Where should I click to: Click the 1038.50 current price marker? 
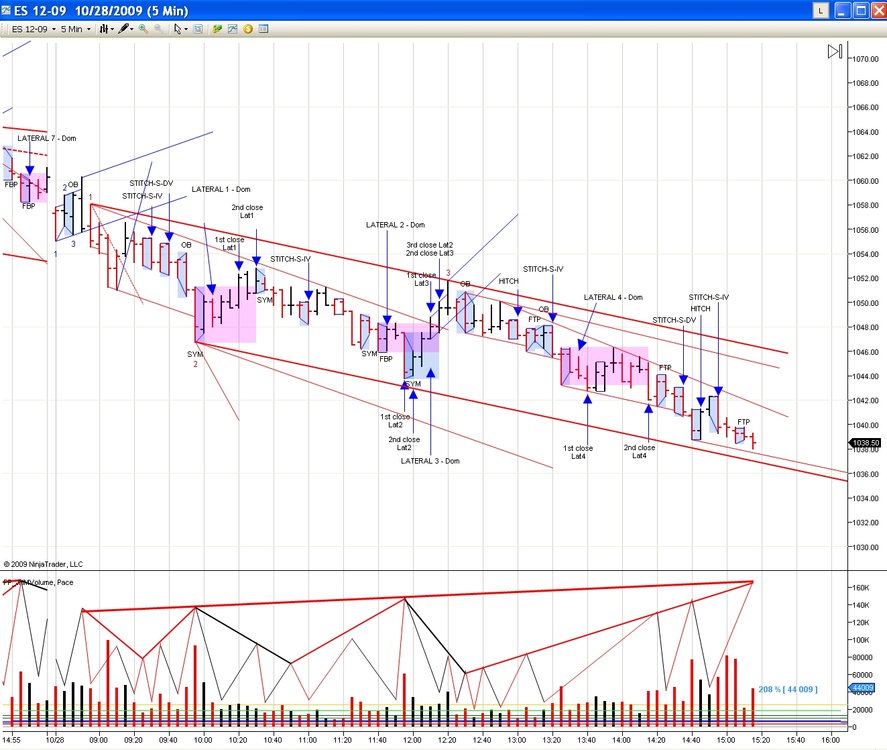coord(866,443)
